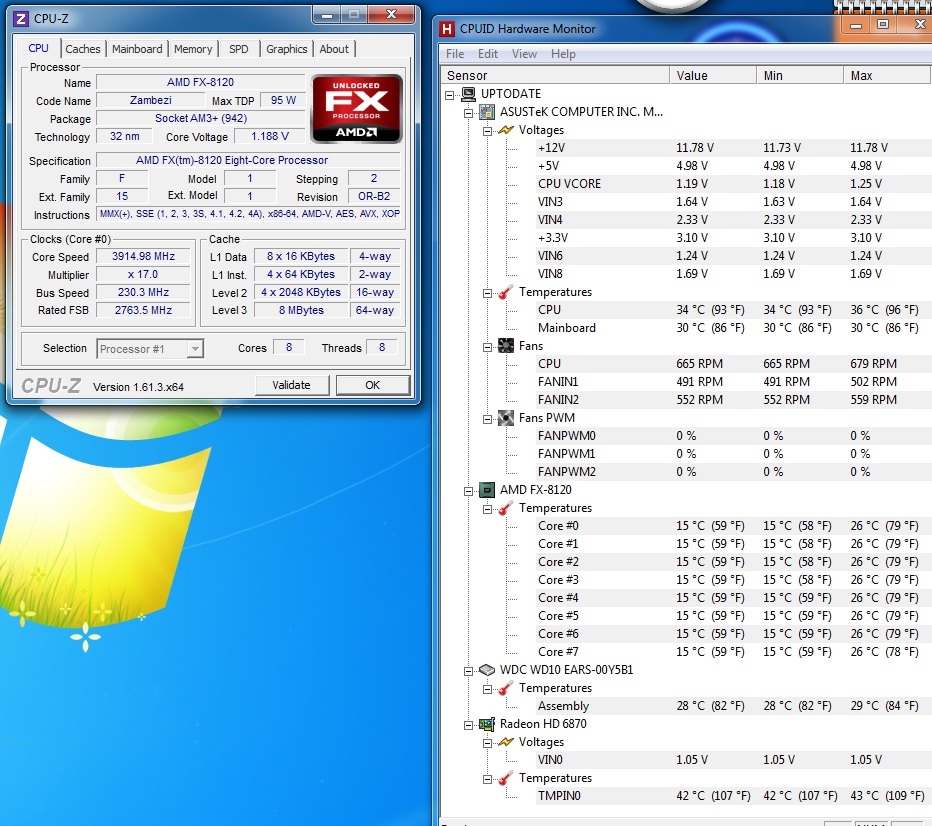The image size is (932, 826).
Task: Select the +12V voltage row
Action: tap(733, 147)
